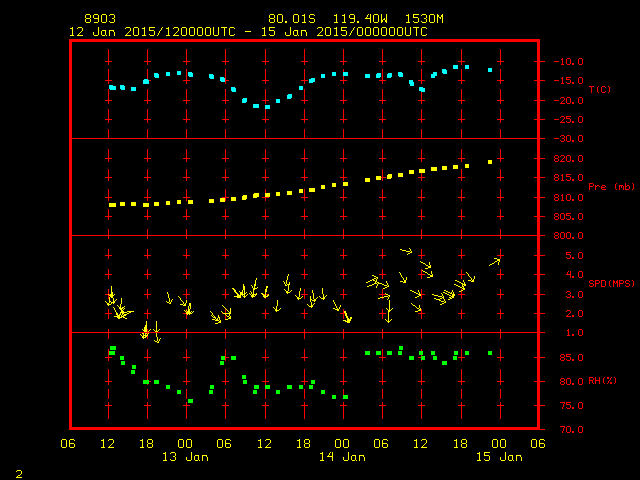640x480 pixels.
Task: Click the 00 hour label above 13 Jan
Action: [x=185, y=444]
